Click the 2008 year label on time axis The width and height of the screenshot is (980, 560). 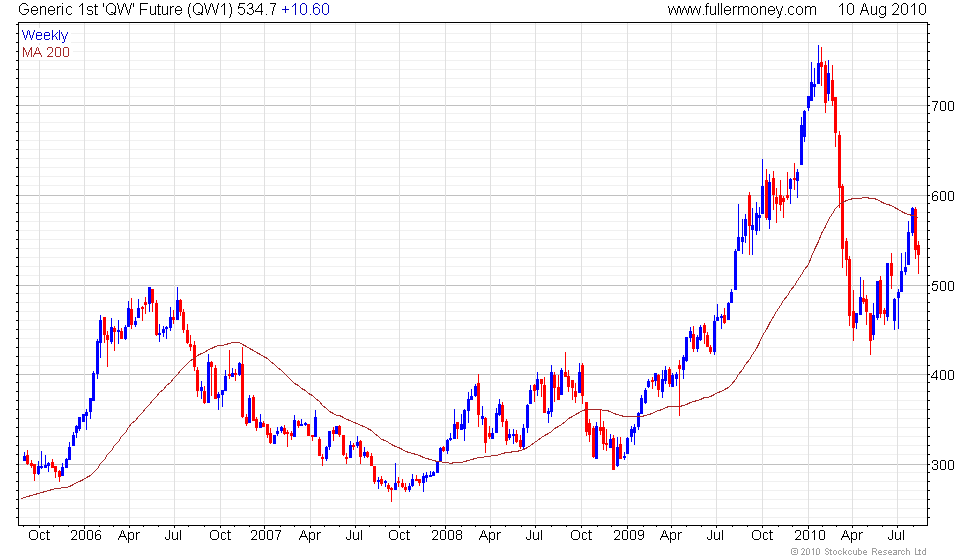coord(447,536)
